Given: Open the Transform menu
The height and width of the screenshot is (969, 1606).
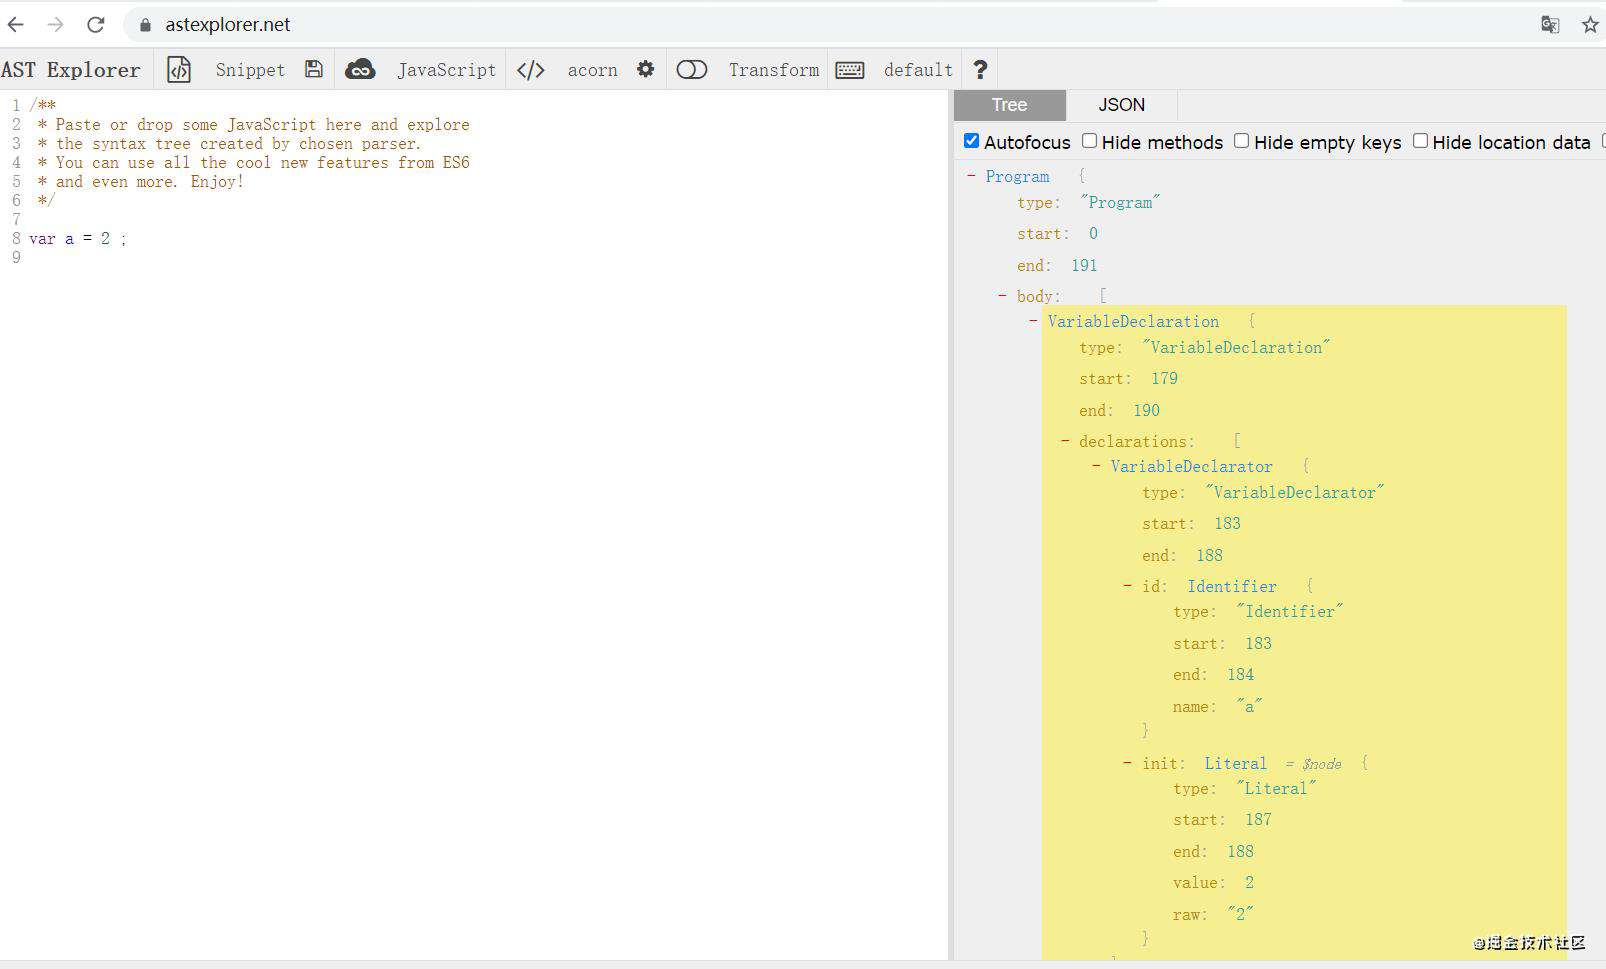Looking at the screenshot, I should (x=773, y=69).
